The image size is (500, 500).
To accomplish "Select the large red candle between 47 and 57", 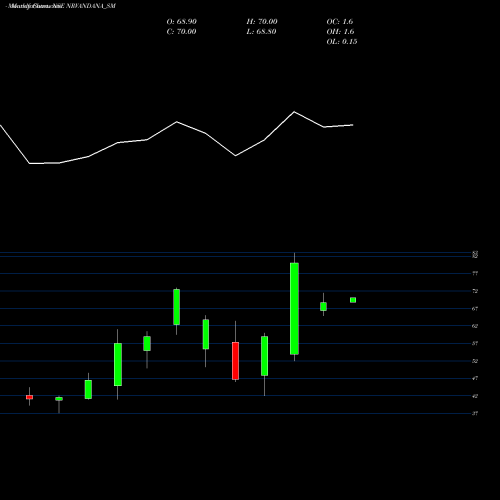I will [x=235, y=361].
